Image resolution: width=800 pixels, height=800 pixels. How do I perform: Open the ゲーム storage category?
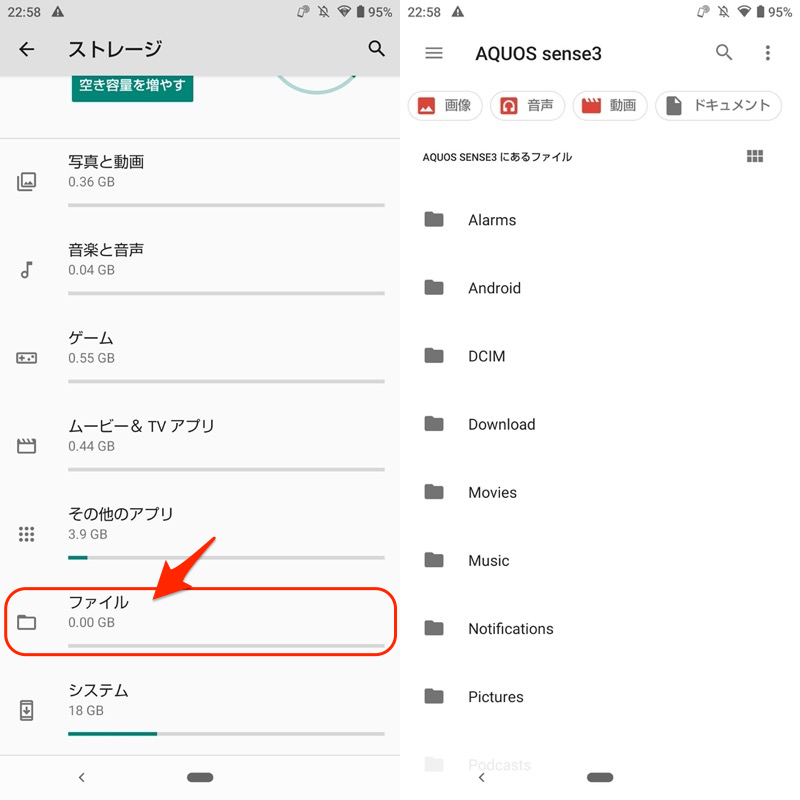(x=200, y=348)
